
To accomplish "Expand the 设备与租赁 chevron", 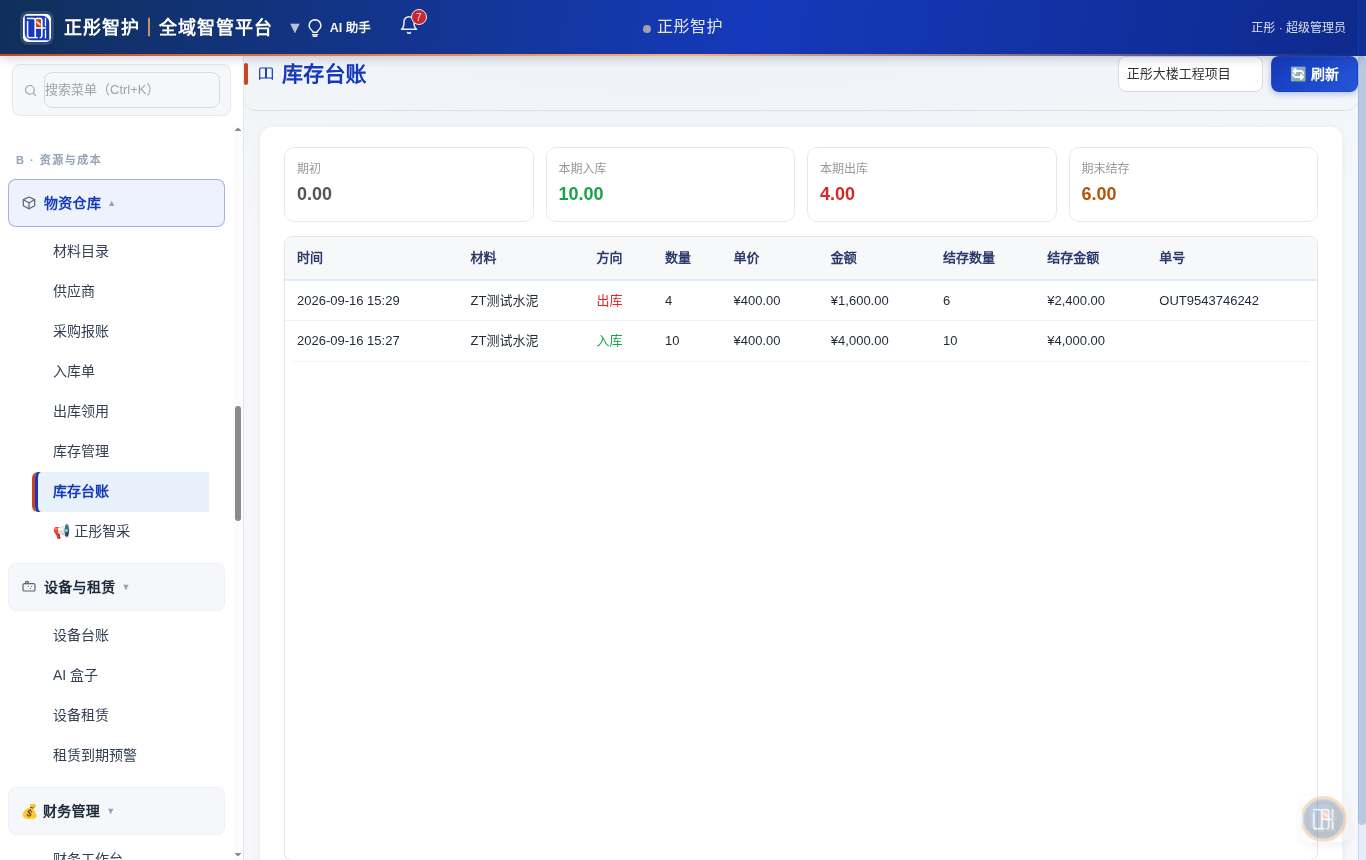I will tap(126, 587).
